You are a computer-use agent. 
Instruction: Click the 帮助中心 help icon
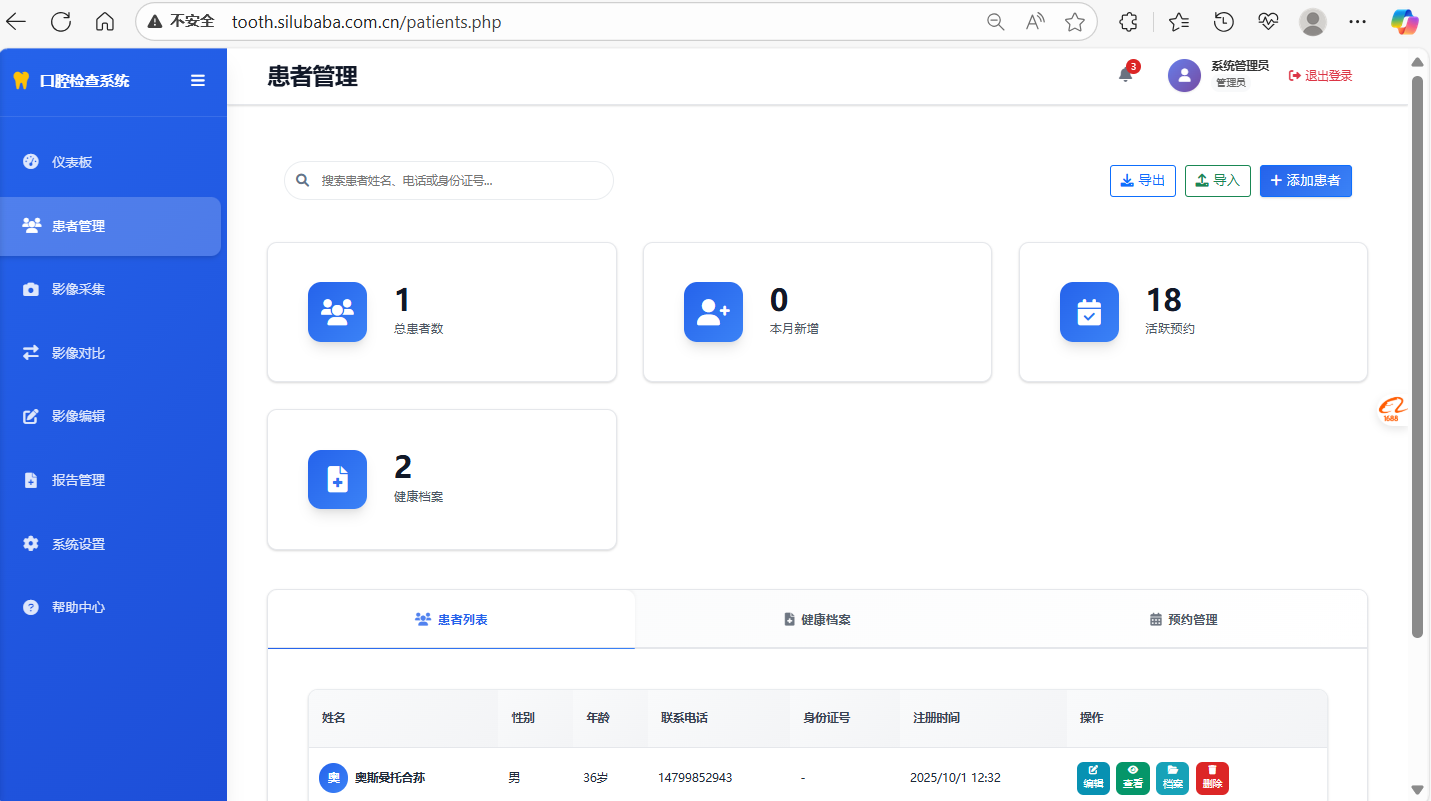30,607
